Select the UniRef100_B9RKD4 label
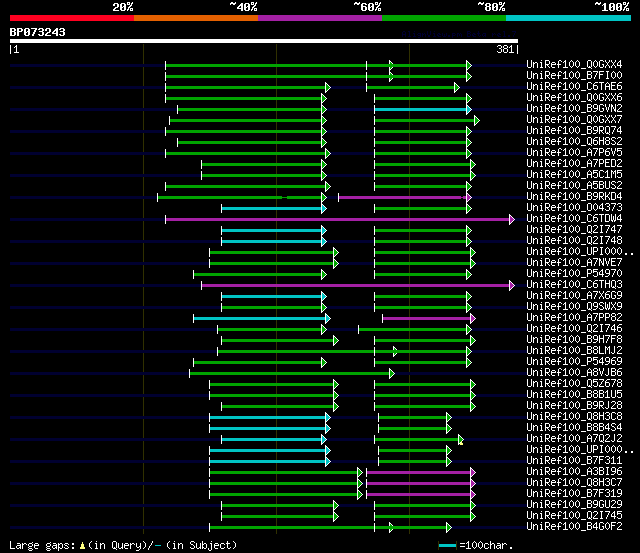This screenshot has width=640, height=553. (x=574, y=196)
